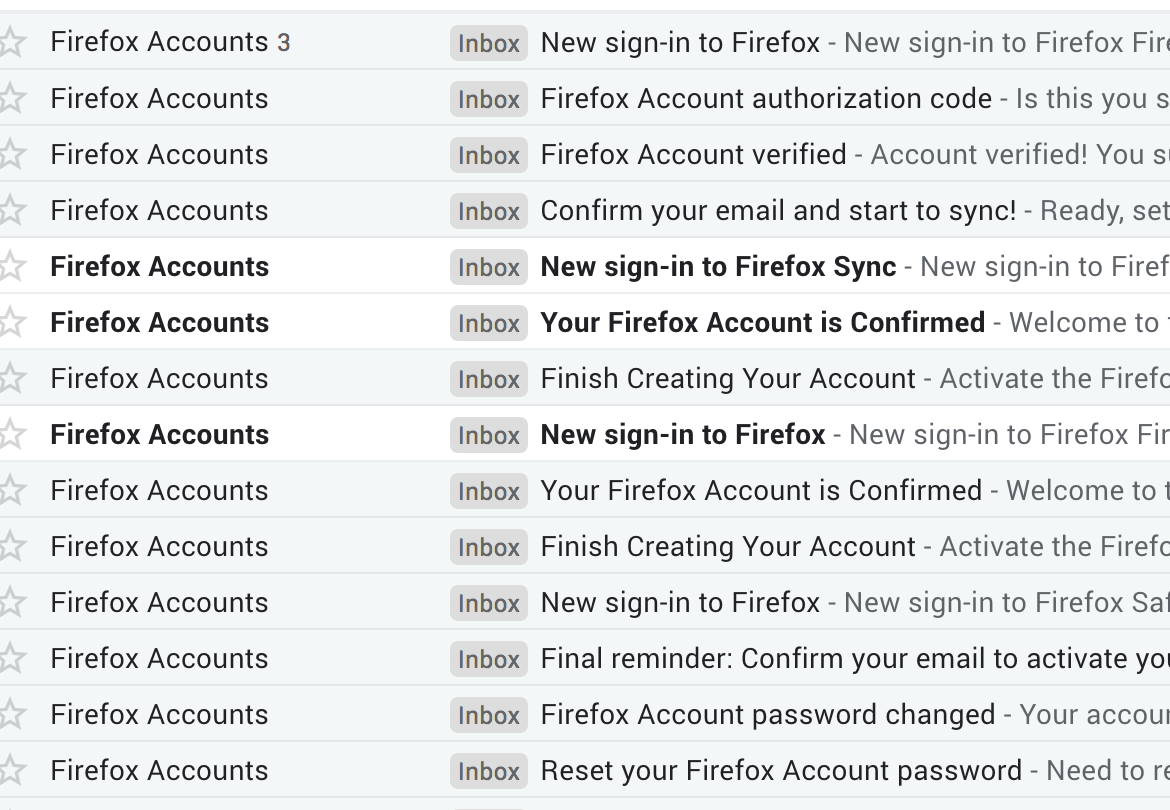
Task: Open the 'Confirm your email and start to sync!' email
Action: 777,211
